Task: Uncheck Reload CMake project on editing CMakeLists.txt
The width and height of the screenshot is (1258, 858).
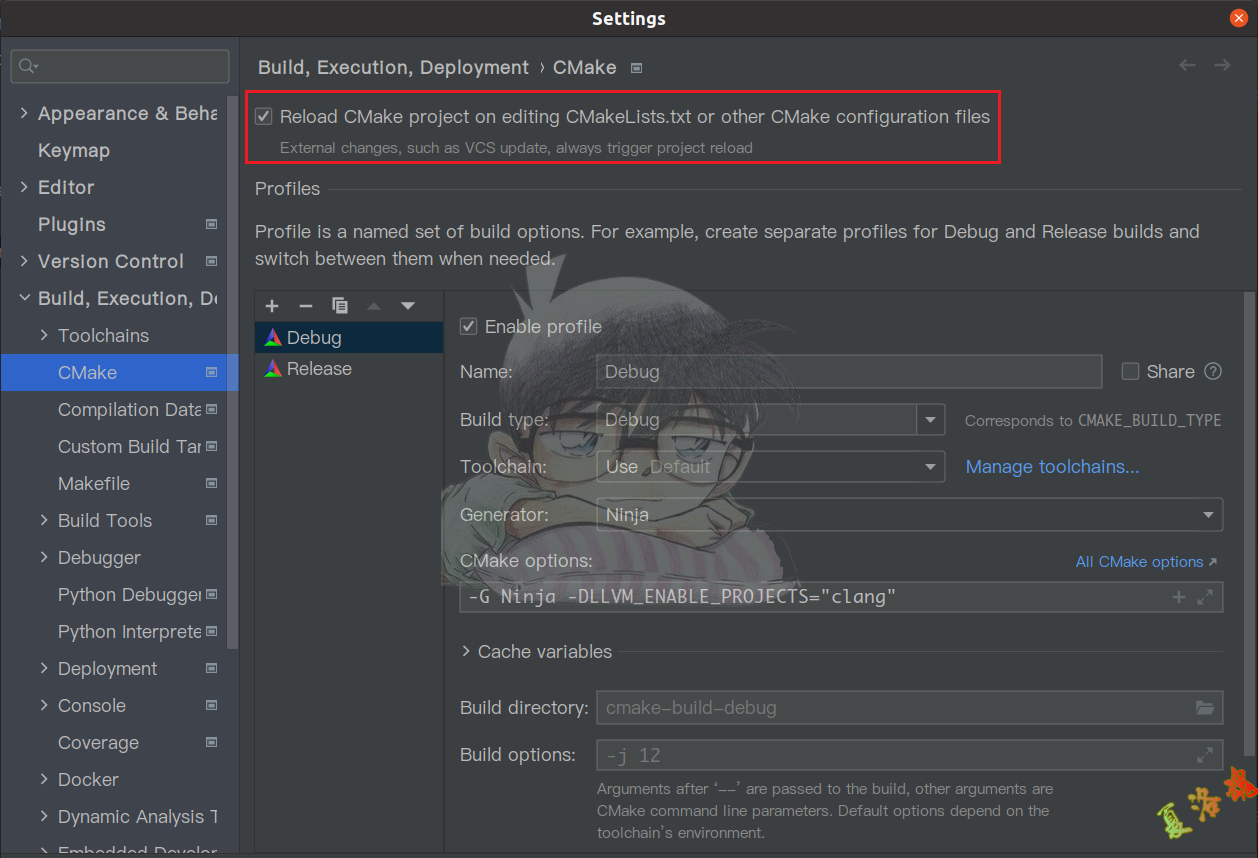Action: pyautogui.click(x=263, y=116)
